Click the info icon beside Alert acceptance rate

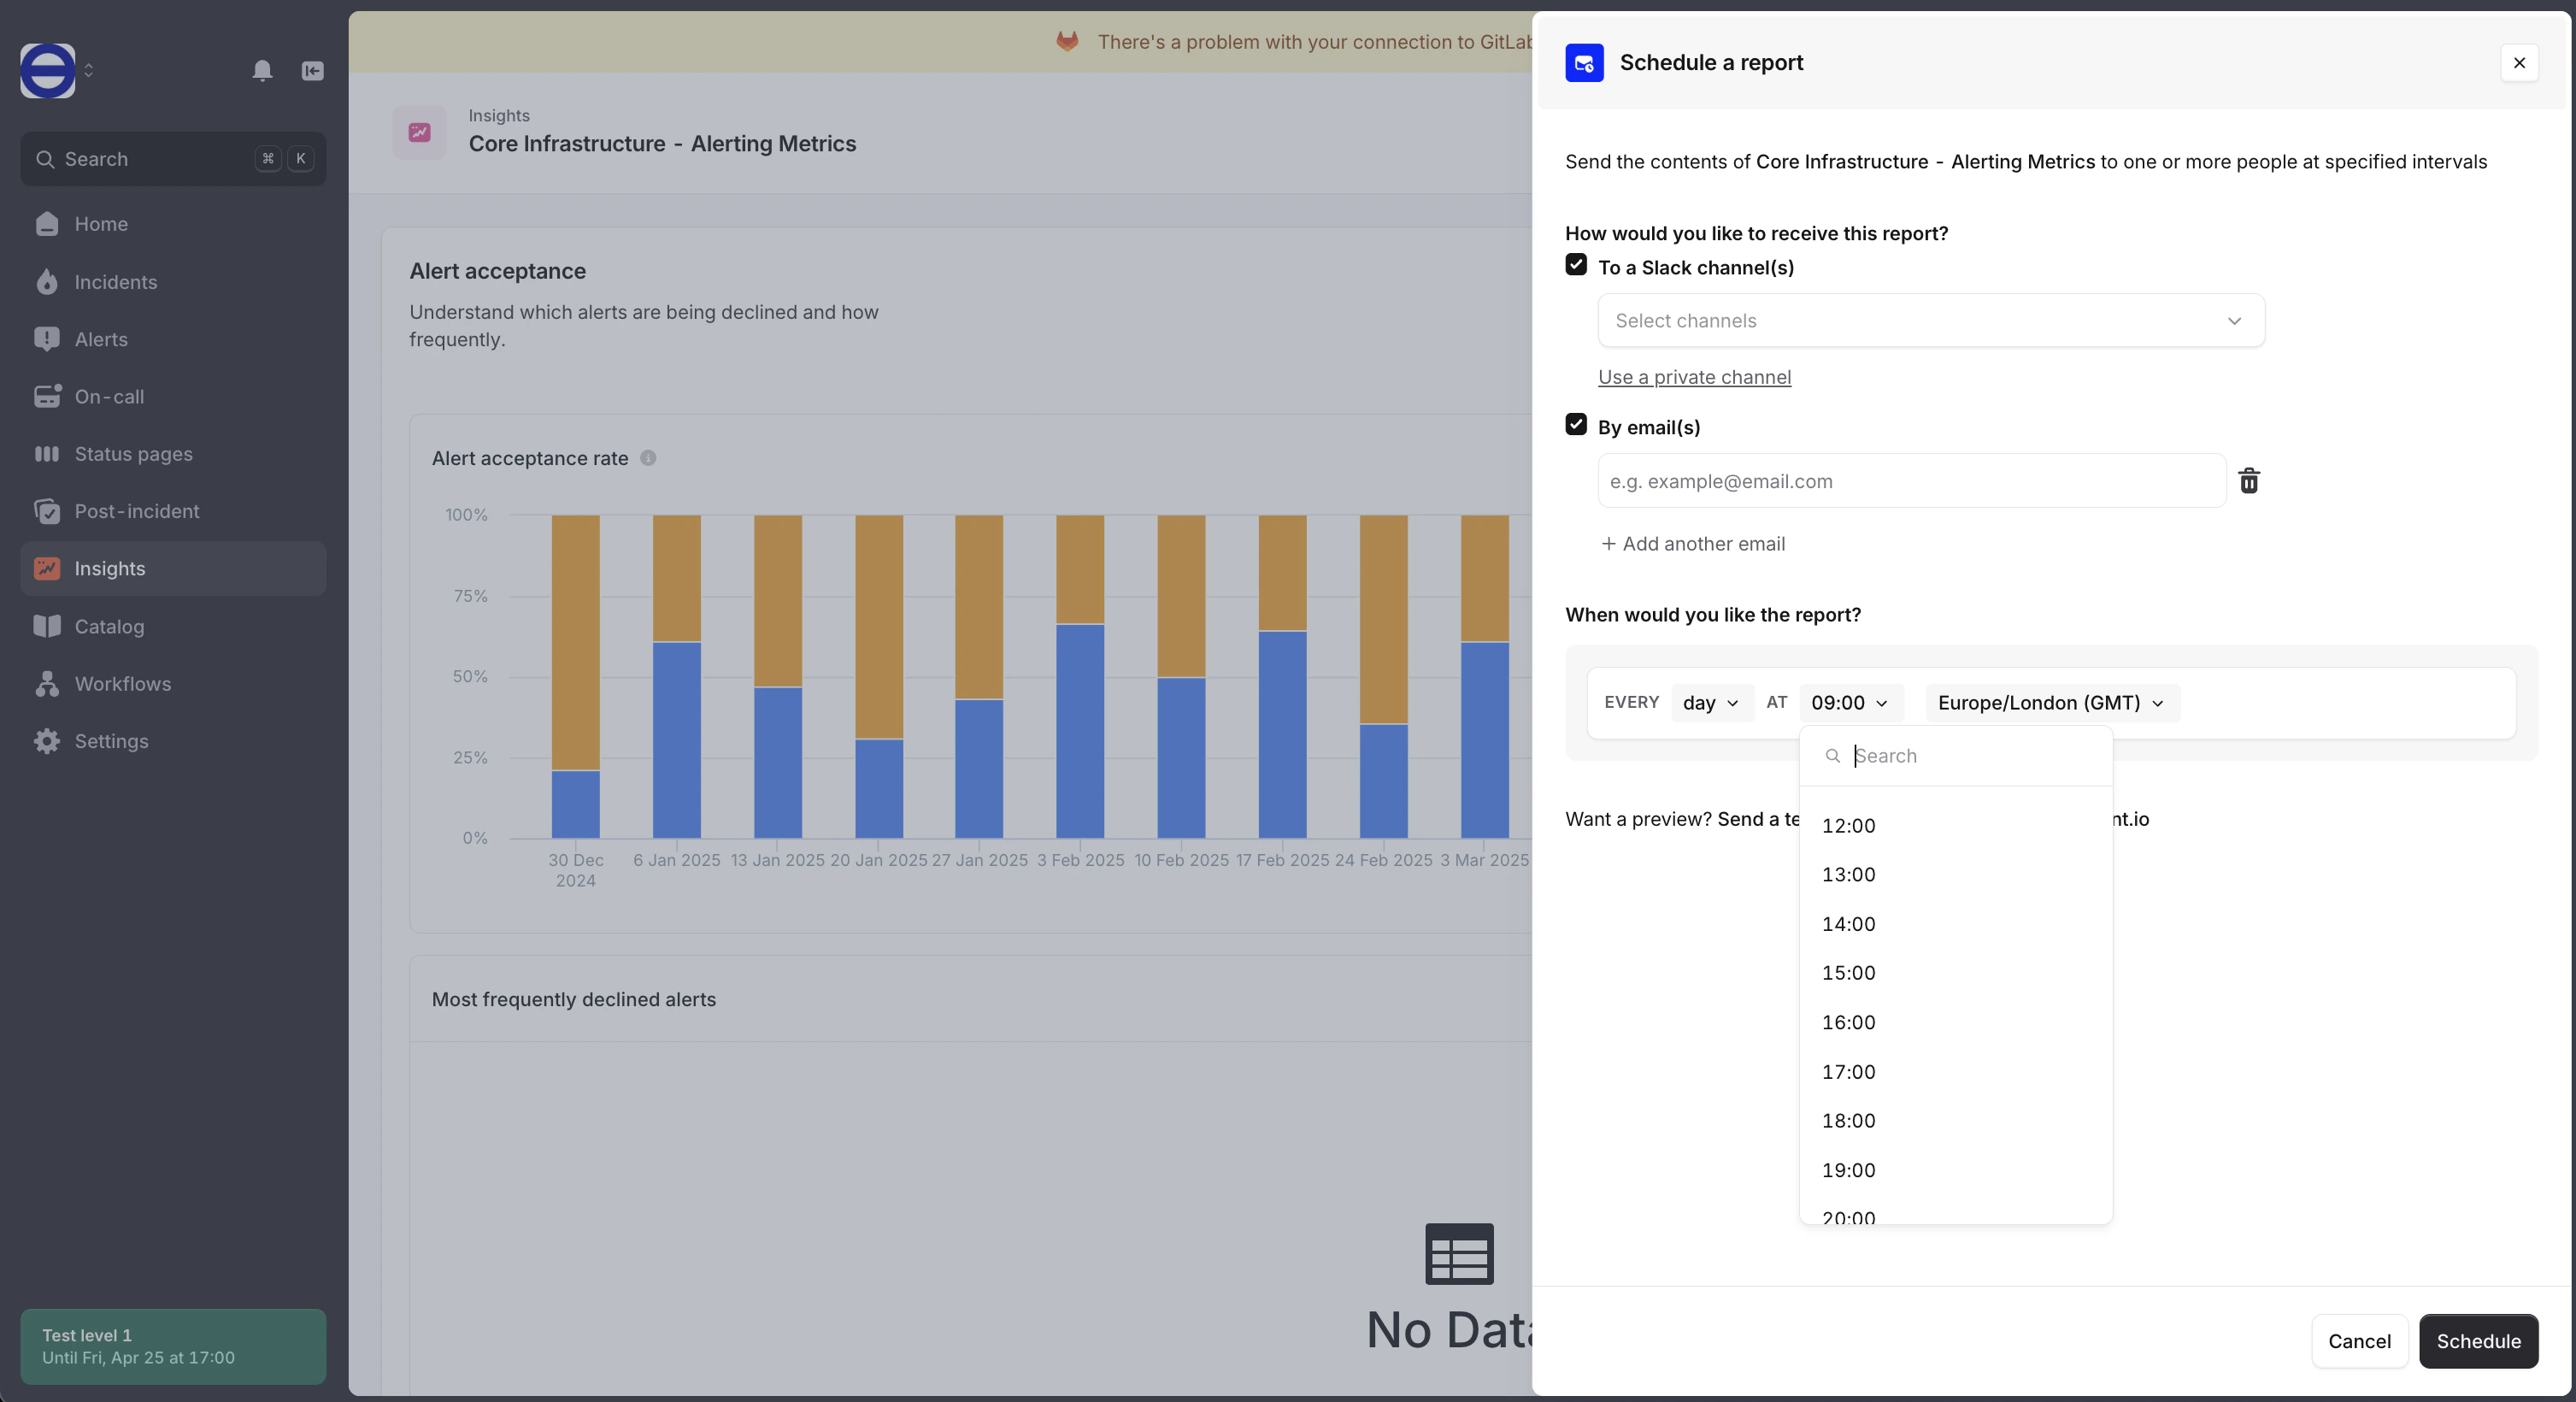click(x=648, y=458)
